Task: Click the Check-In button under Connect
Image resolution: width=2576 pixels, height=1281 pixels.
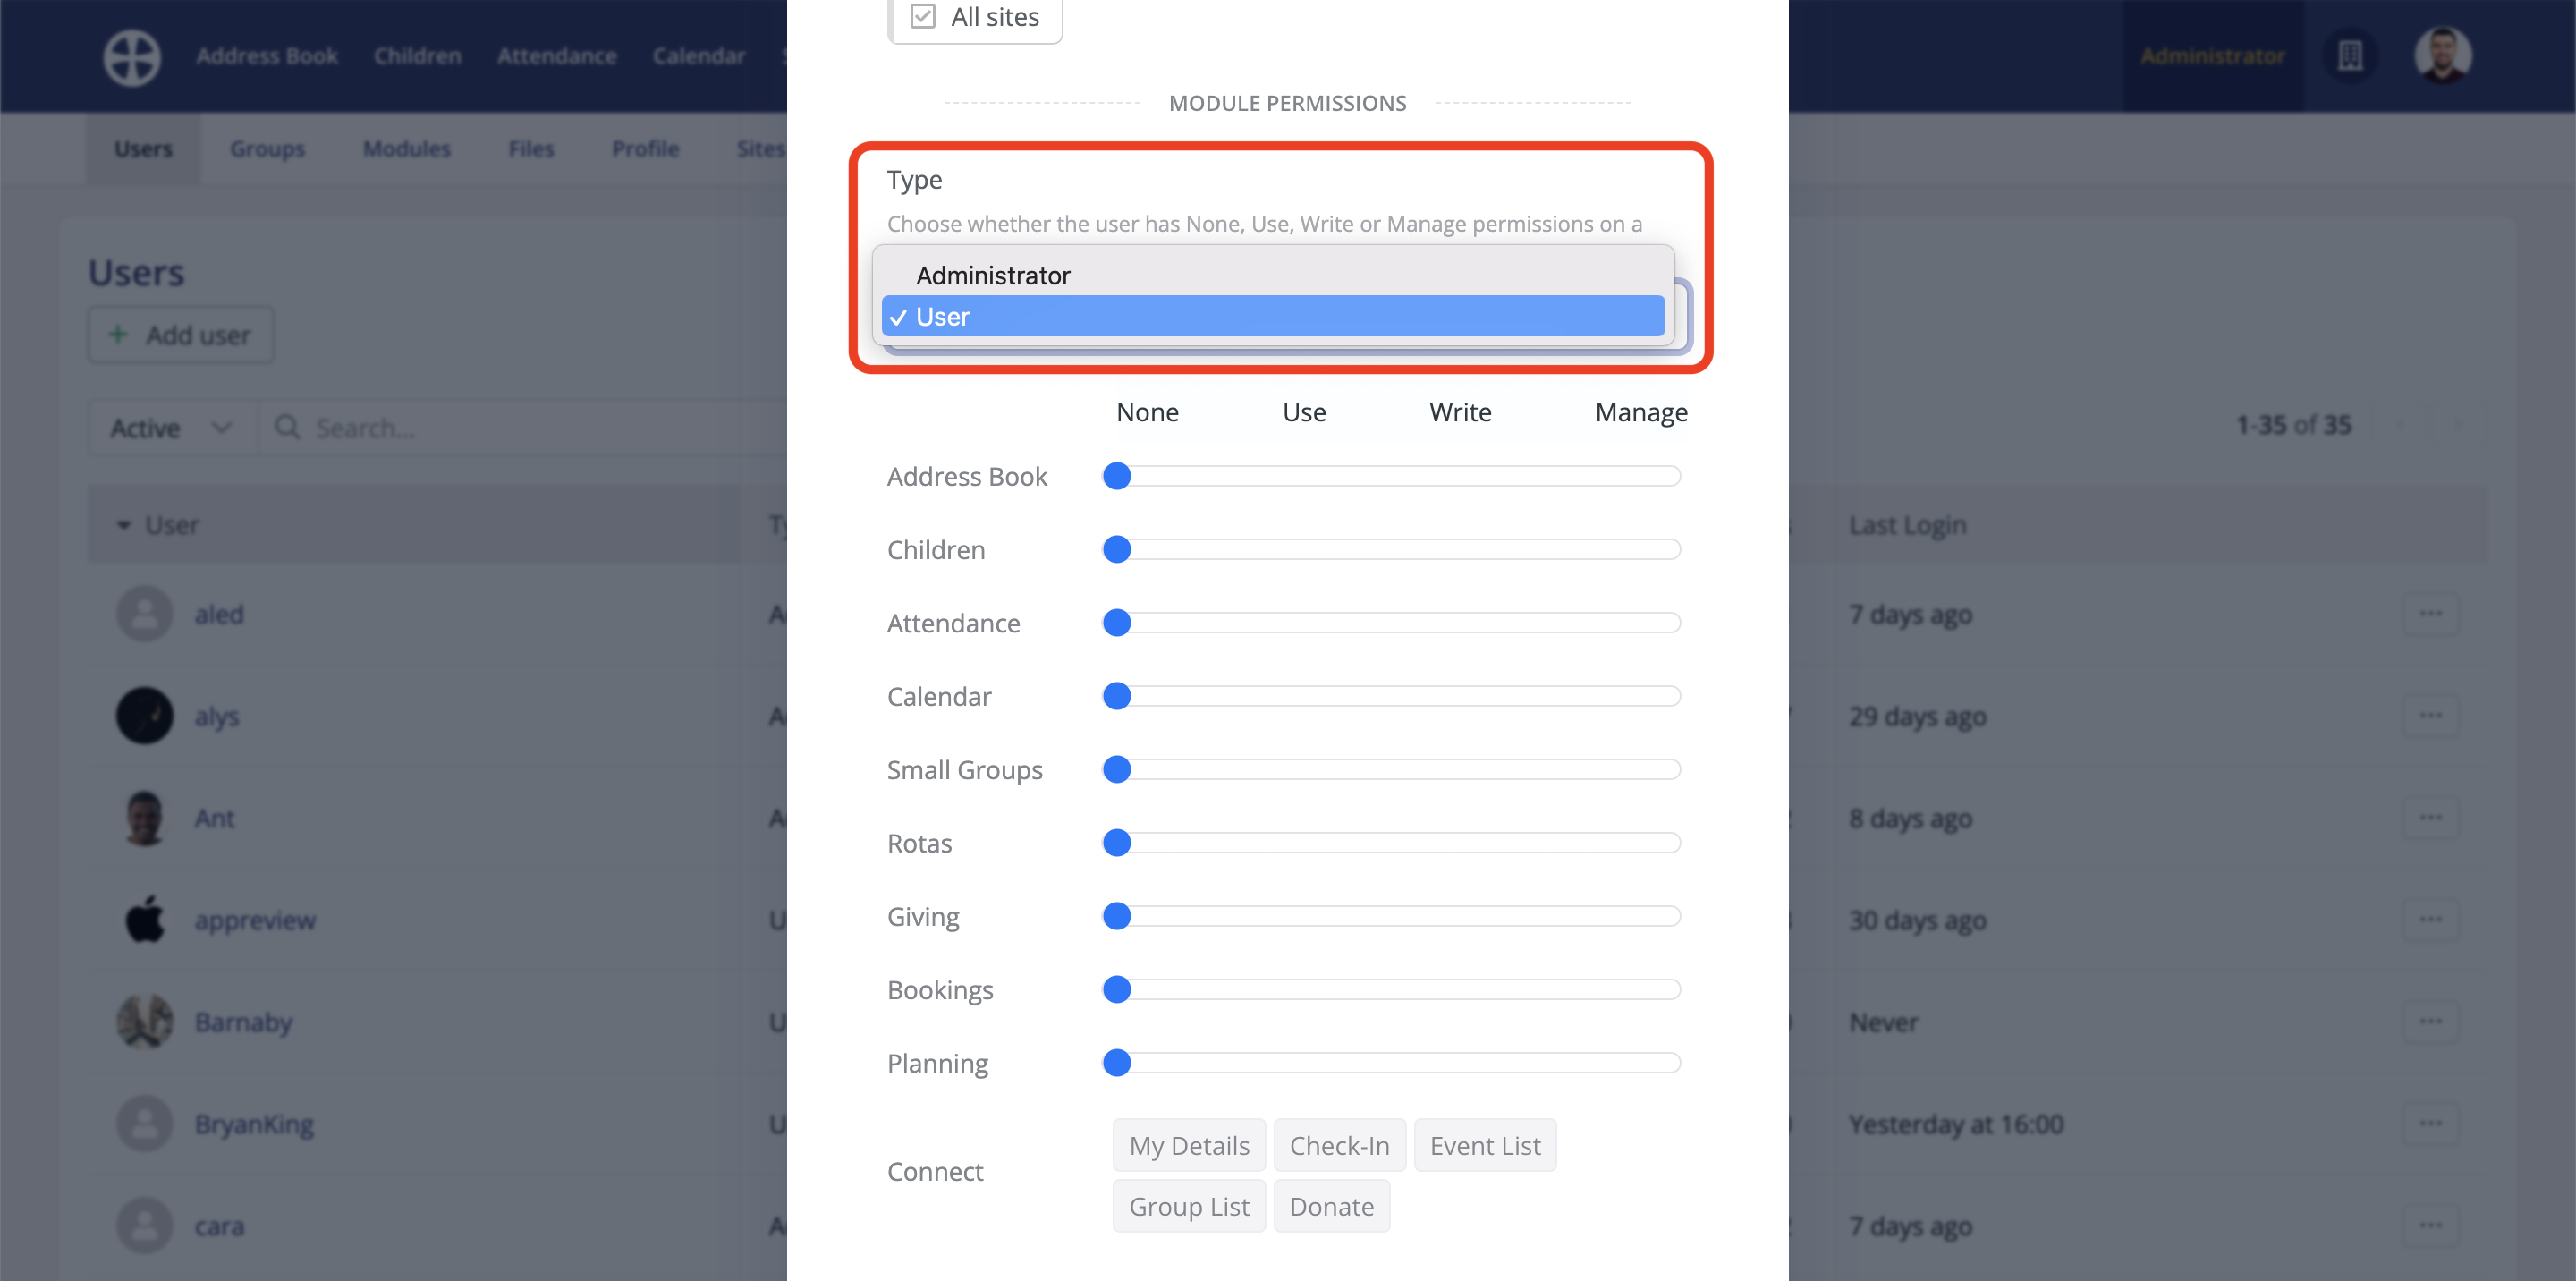Action: tap(1339, 1145)
